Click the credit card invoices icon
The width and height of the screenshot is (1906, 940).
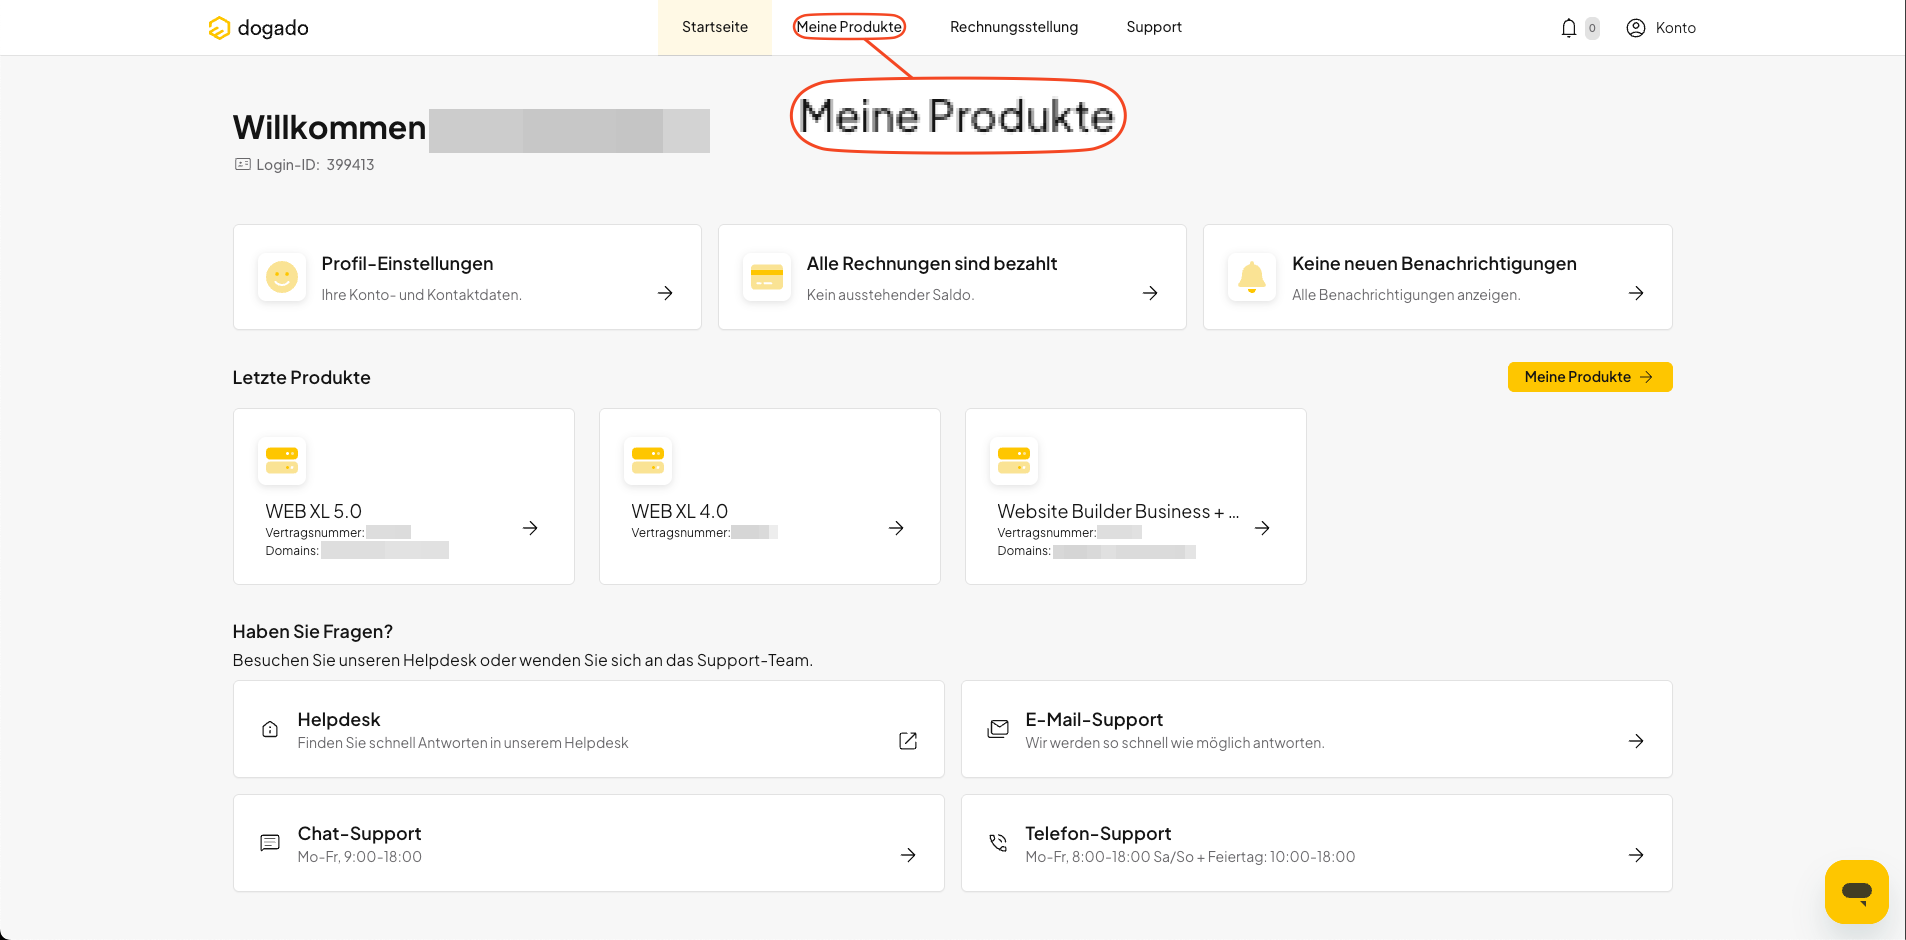point(767,277)
